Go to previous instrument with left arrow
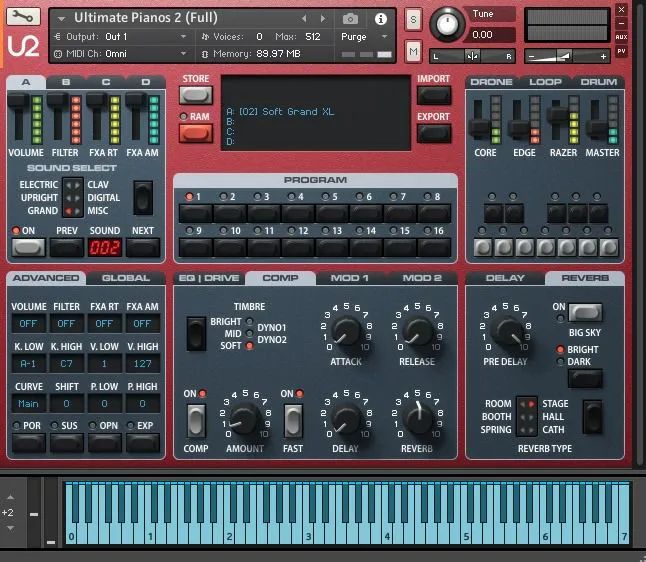 pyautogui.click(x=304, y=19)
